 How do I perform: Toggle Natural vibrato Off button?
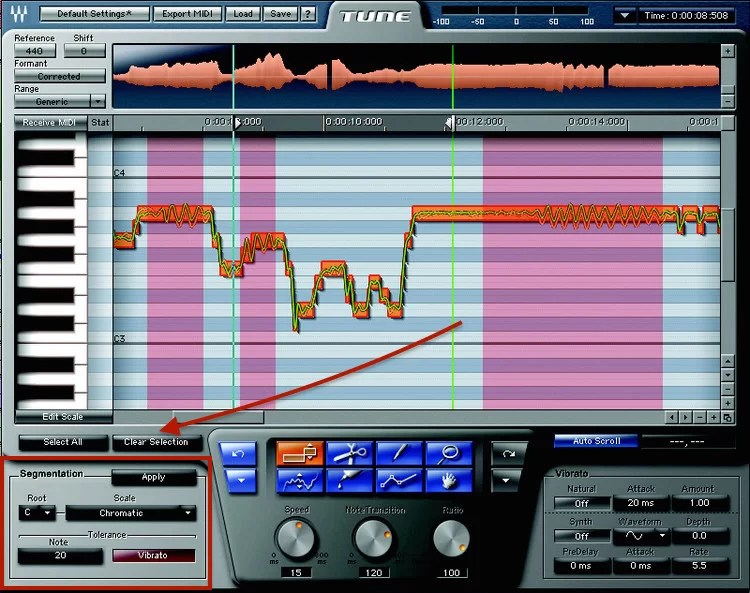582,503
